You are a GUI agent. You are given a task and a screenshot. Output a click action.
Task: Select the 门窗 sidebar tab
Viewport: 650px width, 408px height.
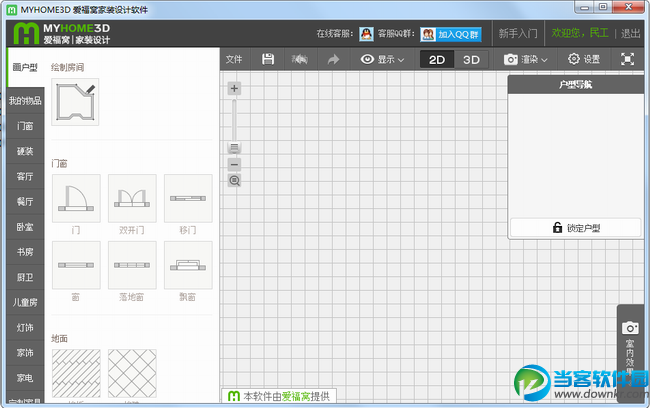[25, 126]
